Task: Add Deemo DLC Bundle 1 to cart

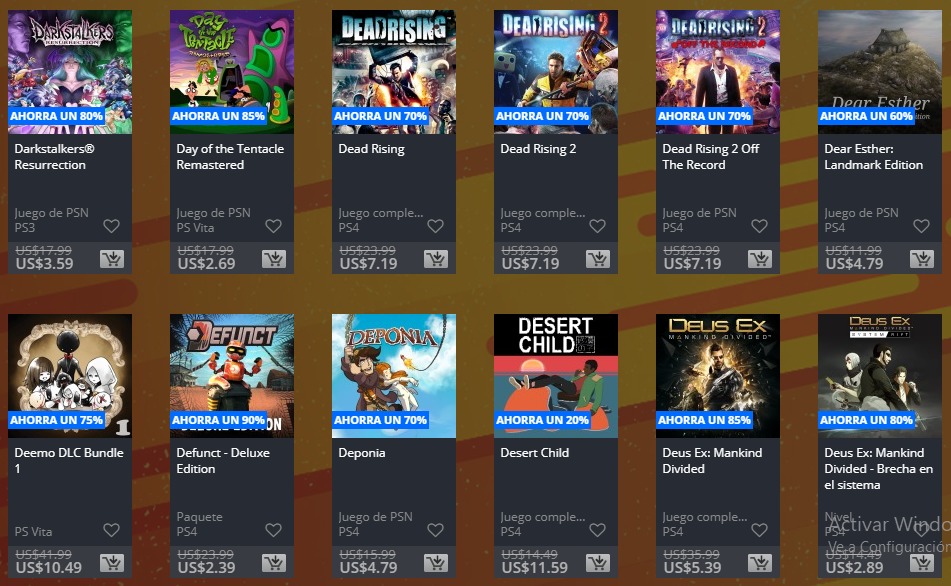Action: tap(112, 564)
